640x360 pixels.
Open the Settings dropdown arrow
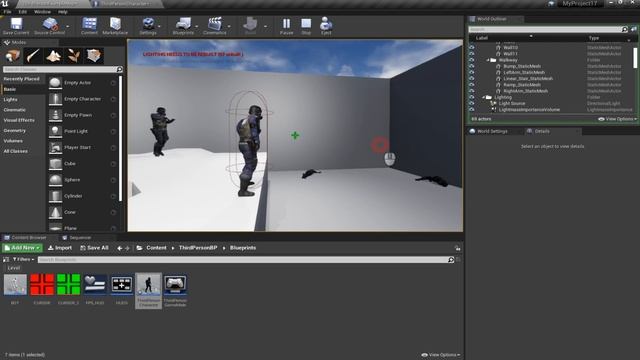click(159, 27)
